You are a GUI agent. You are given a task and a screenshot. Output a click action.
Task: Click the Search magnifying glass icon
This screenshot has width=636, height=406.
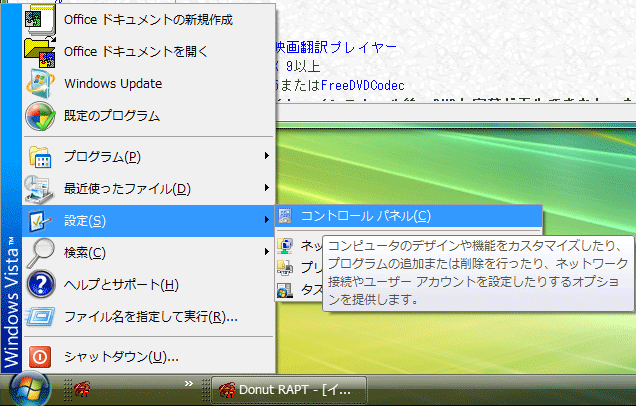click(x=40, y=253)
